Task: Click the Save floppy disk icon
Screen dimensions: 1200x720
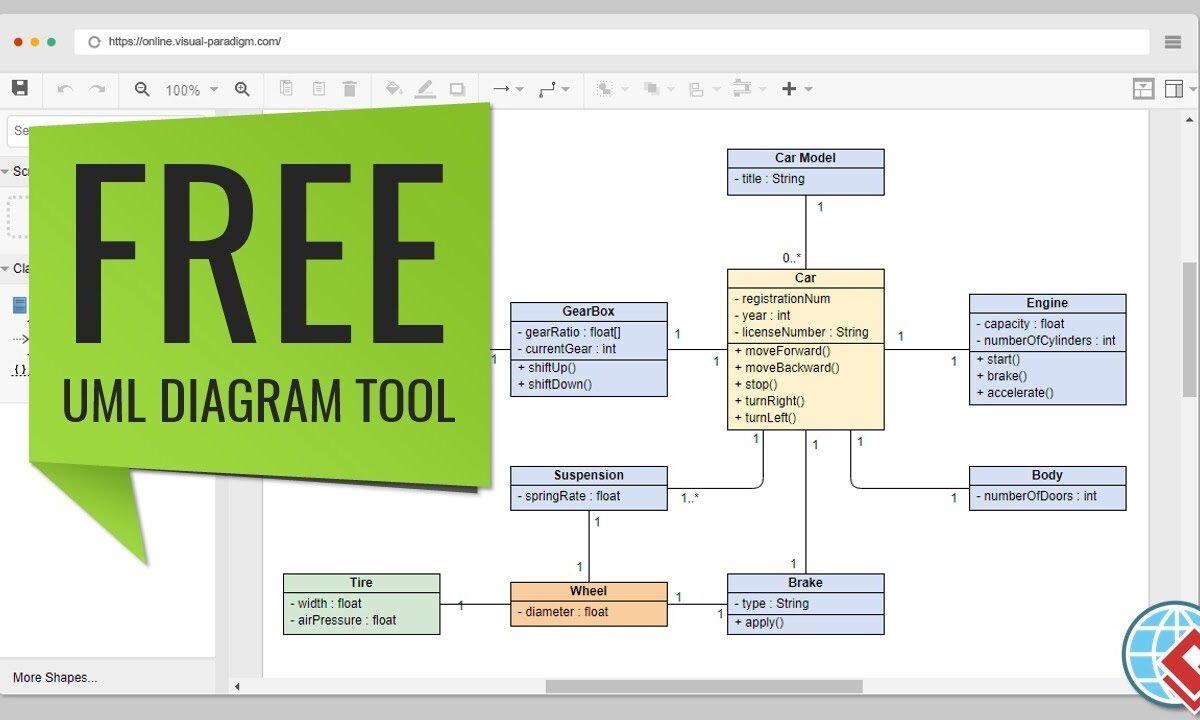Action: [x=20, y=89]
